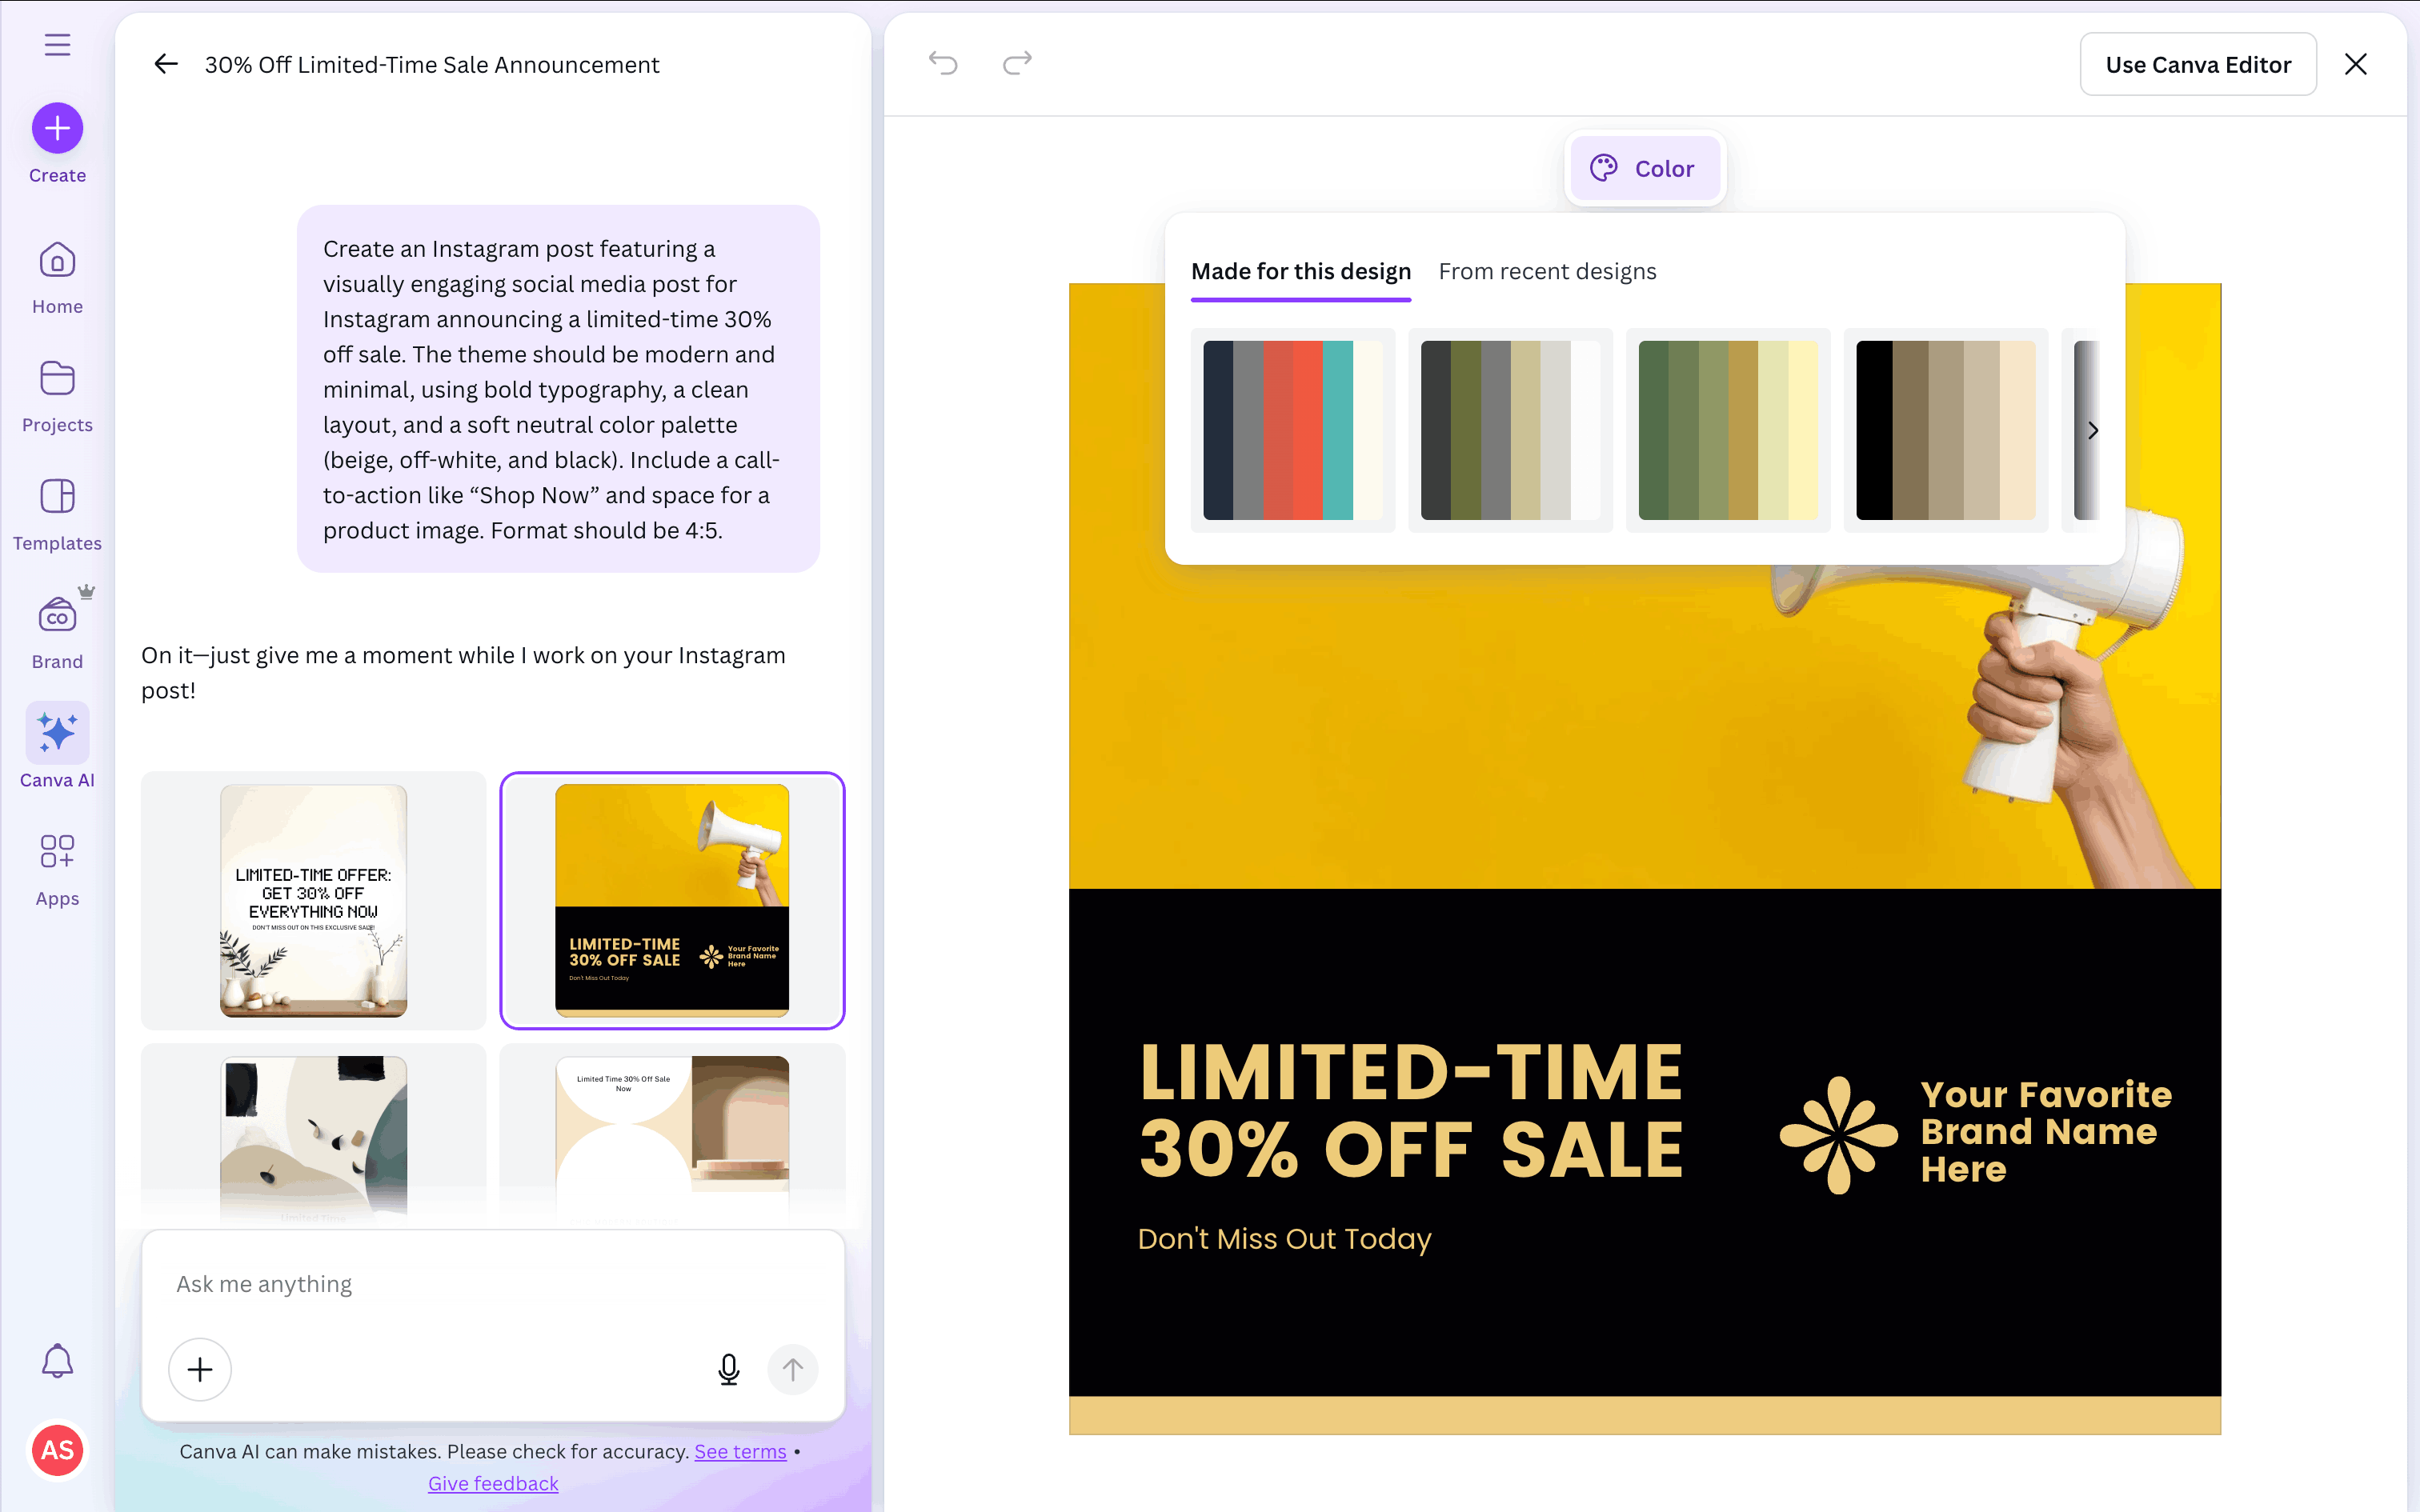Toggle the Color palette button
Screen dimensions: 2420x1512
tap(1644, 169)
